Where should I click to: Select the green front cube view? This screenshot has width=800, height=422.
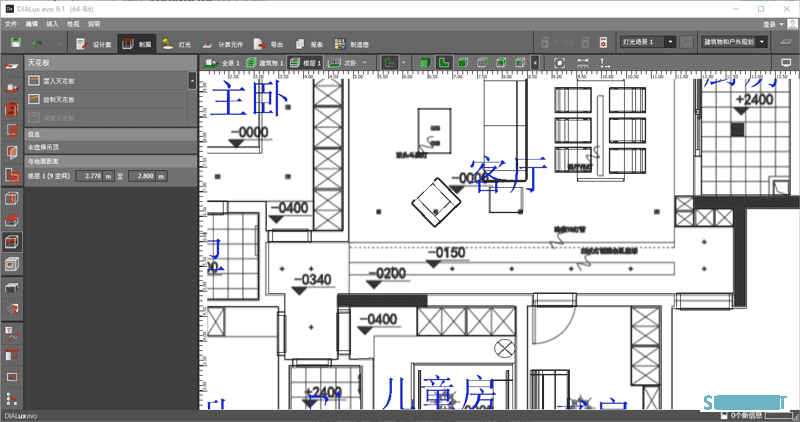pos(463,63)
